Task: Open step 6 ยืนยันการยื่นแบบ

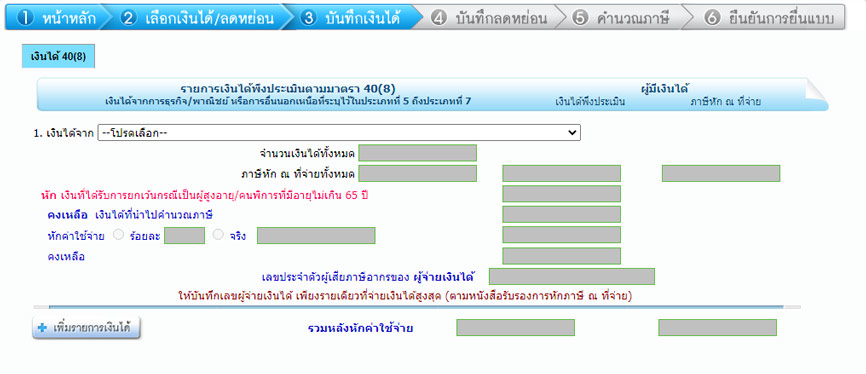Action: pyautogui.click(x=770, y=18)
